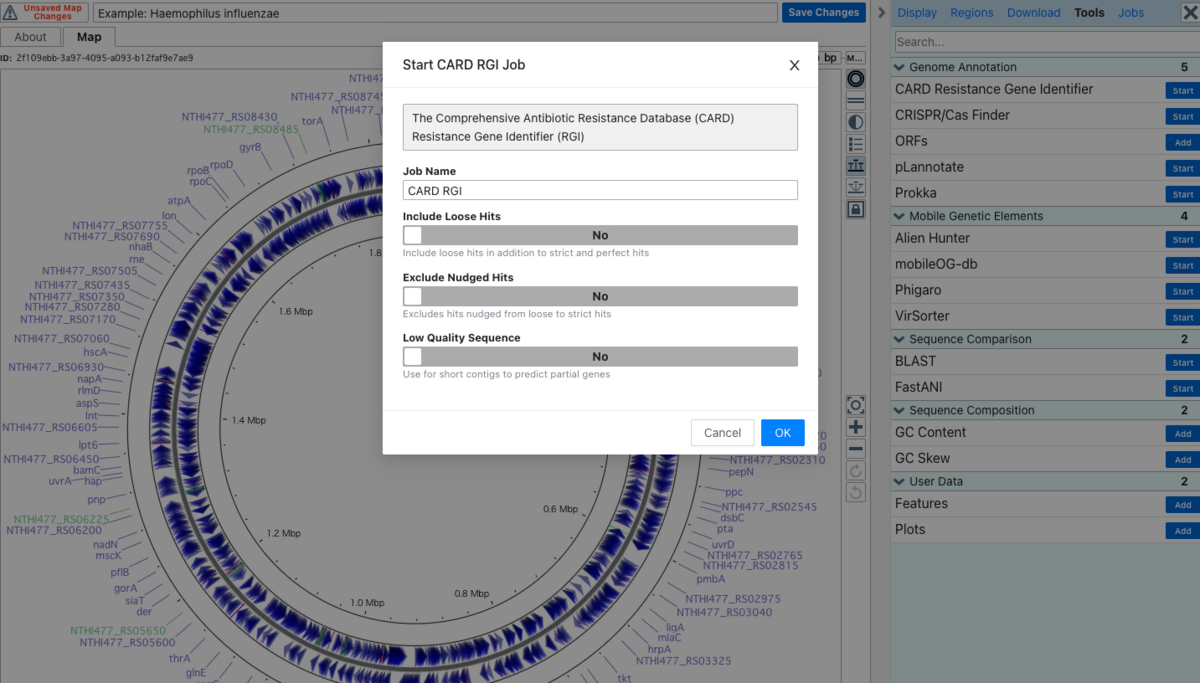Start CRISPR/Cas Finder tool

[1183, 116]
